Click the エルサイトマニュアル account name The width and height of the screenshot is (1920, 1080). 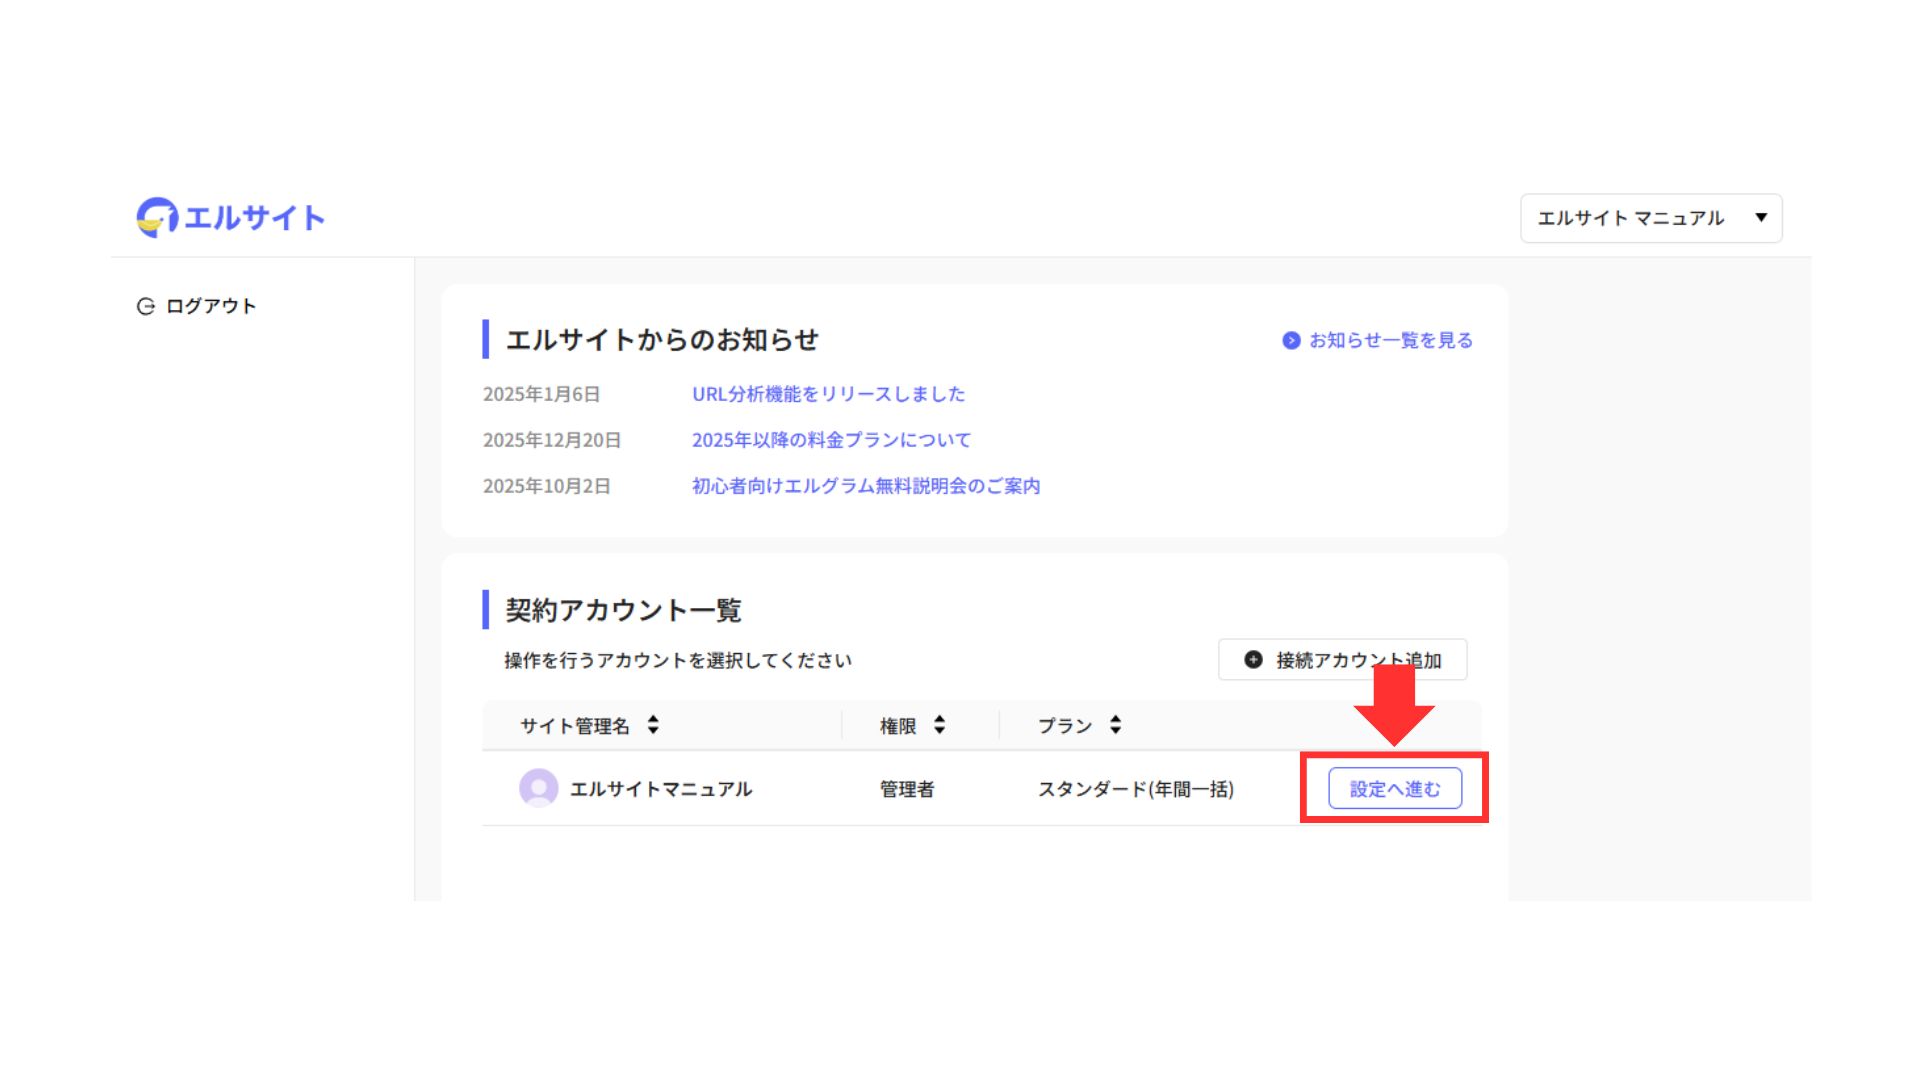click(x=660, y=789)
